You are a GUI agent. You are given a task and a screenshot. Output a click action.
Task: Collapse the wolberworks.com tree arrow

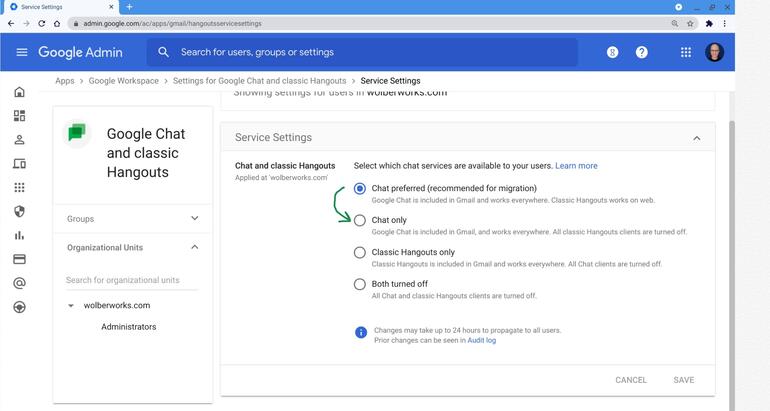71,305
